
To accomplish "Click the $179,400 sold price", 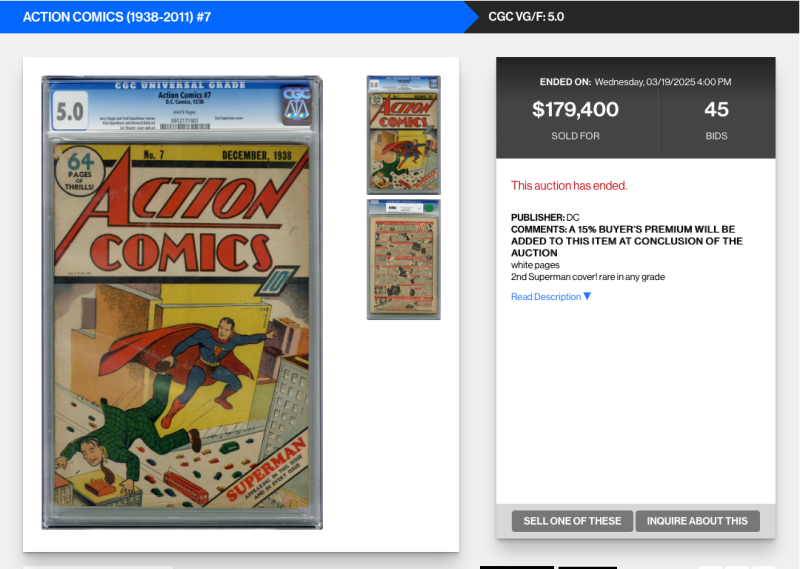I will [x=575, y=109].
